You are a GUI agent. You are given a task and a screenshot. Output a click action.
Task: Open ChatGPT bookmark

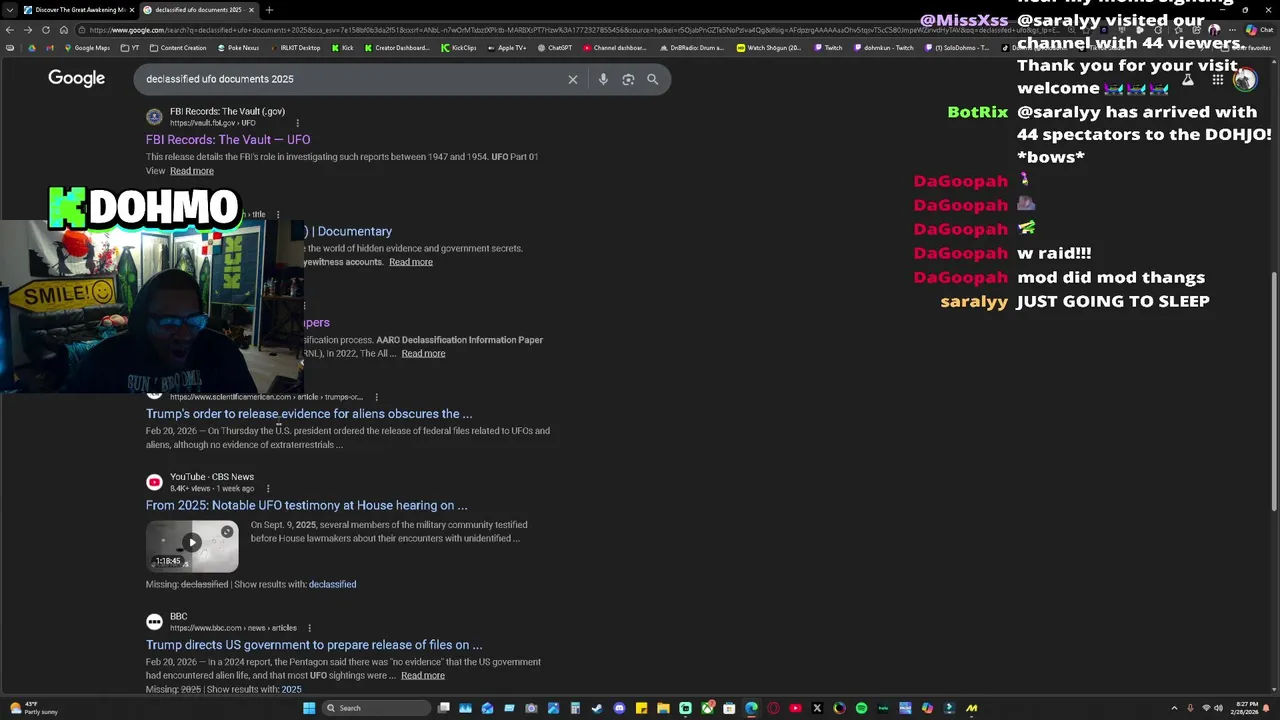(555, 48)
